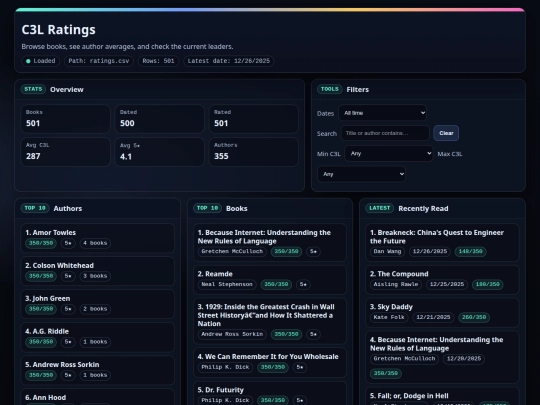Select author John Green
The height and width of the screenshot is (405, 540).
[x=97, y=304]
